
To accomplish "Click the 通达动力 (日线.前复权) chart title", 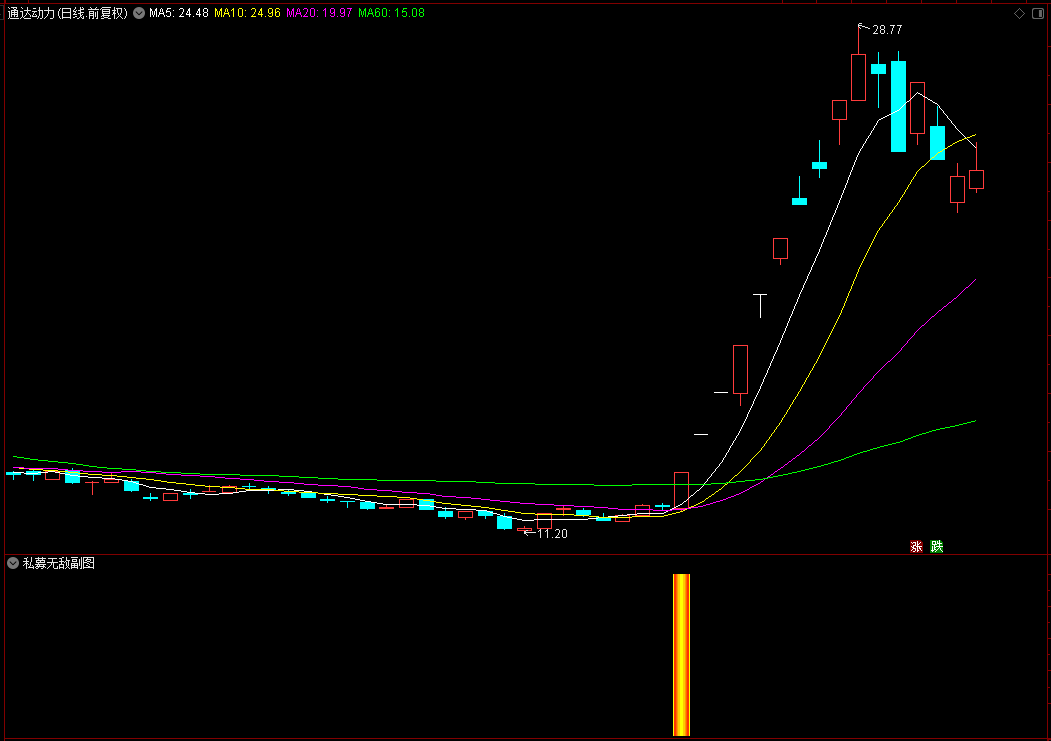I will coord(67,14).
